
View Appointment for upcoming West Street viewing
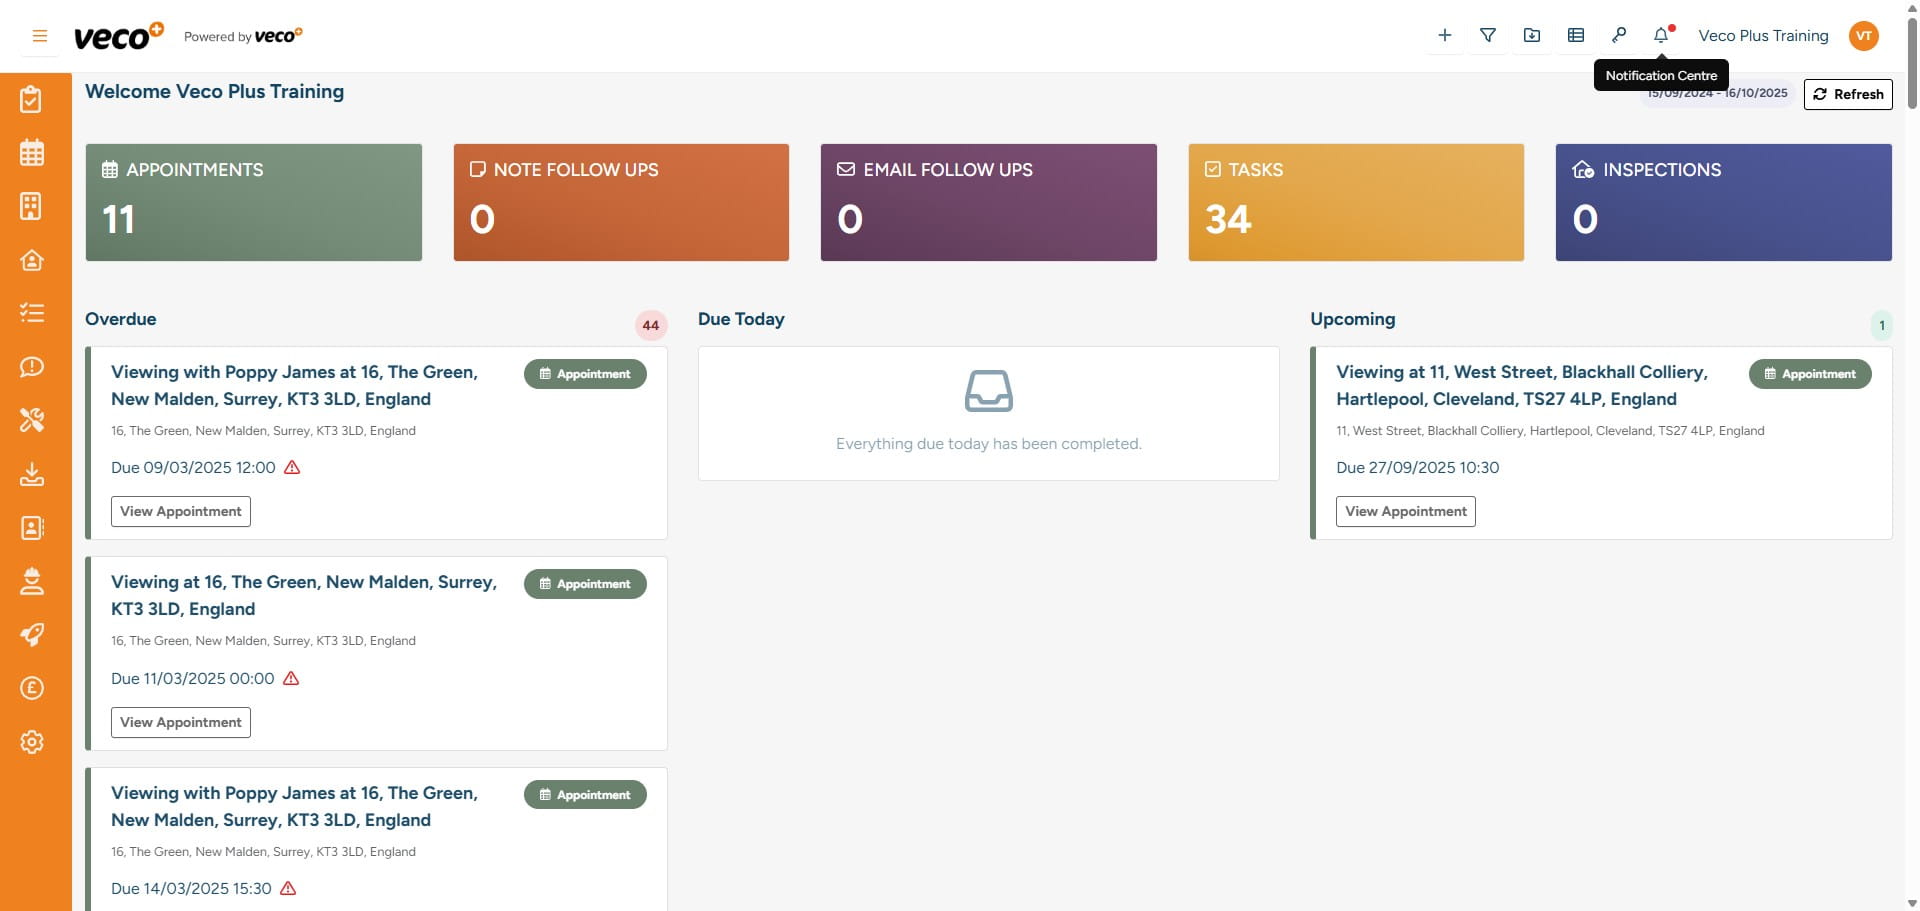point(1405,511)
